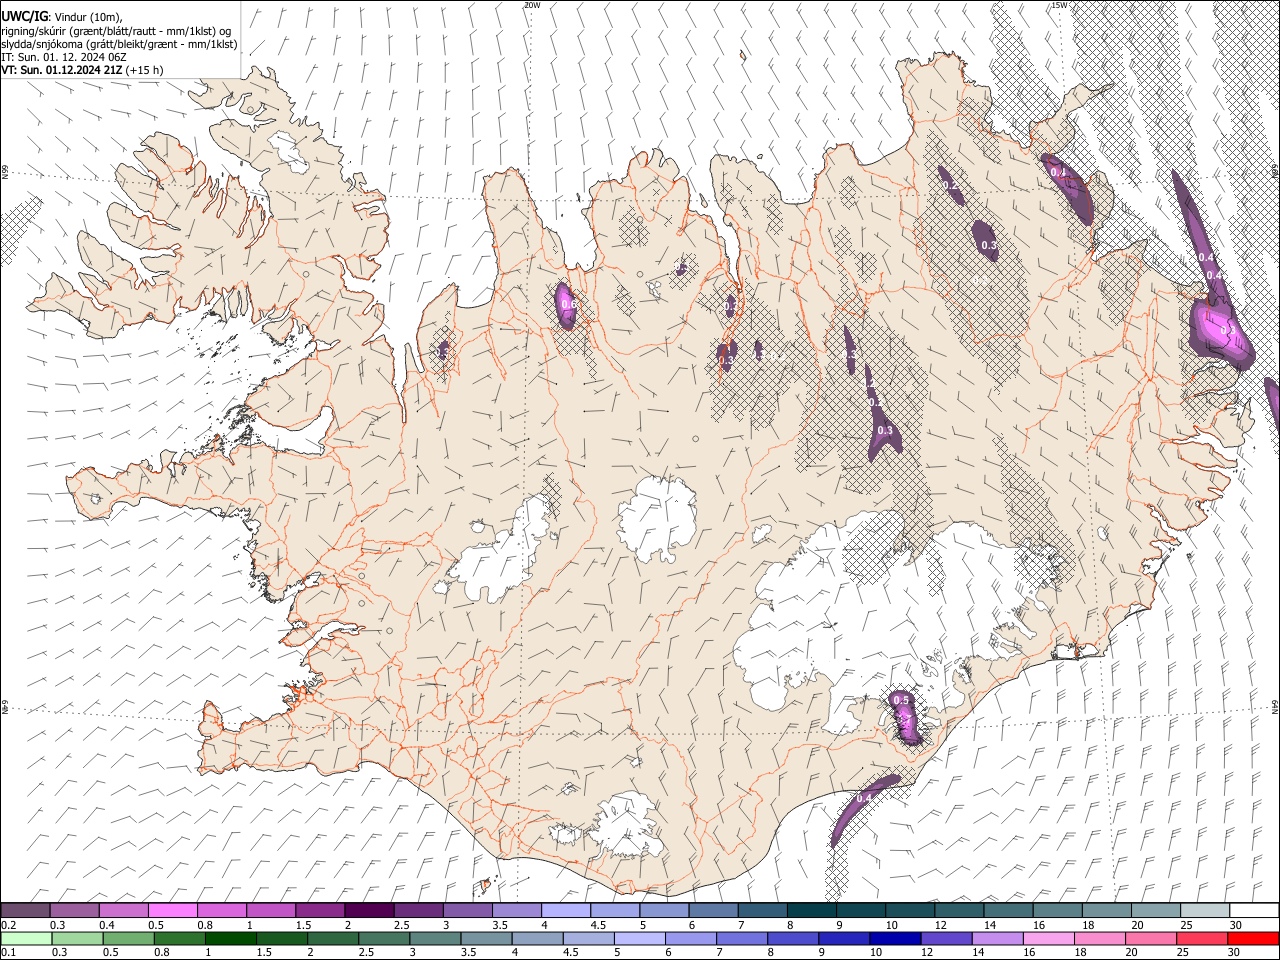Select the pale green 0.1 rain legend swatch

26,938
